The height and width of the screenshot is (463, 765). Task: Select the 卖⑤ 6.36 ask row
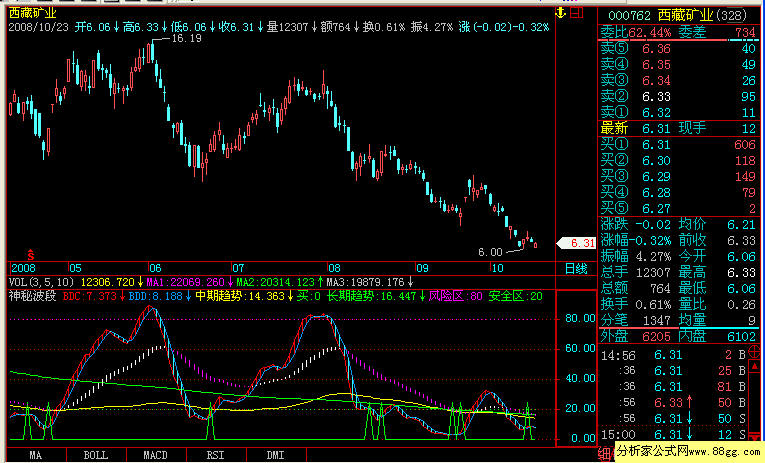coord(678,48)
